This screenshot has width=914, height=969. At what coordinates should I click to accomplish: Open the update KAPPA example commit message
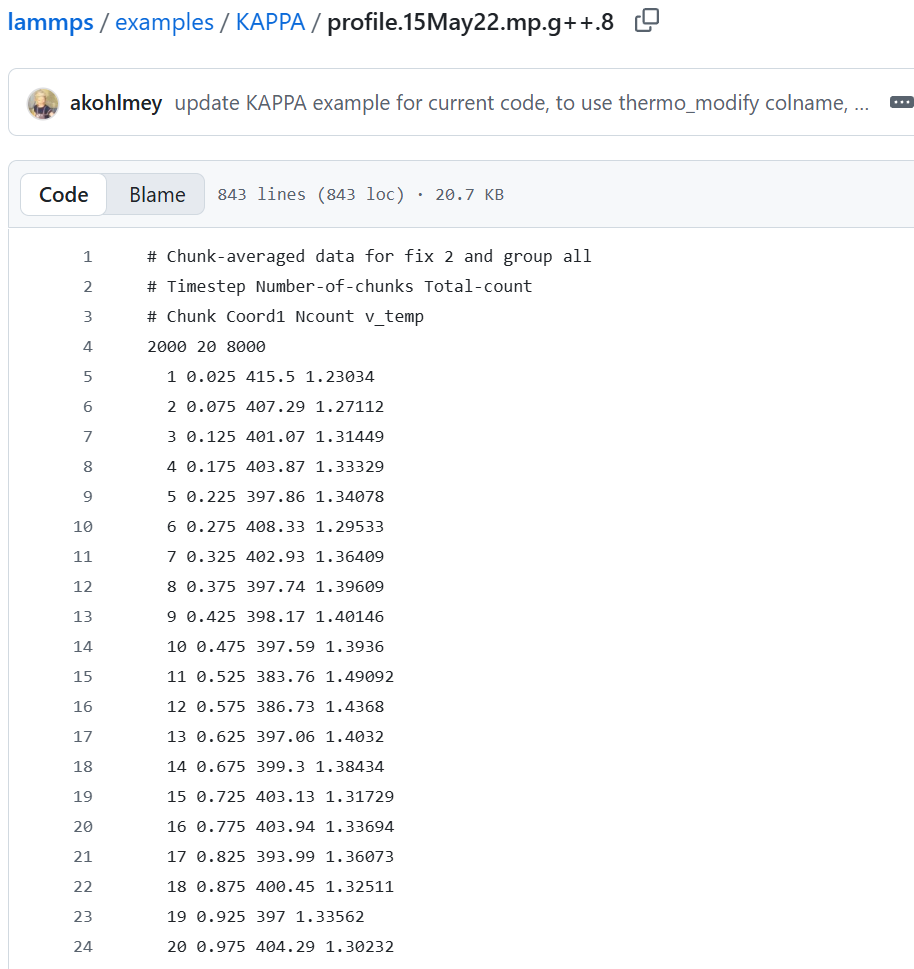pos(522,103)
